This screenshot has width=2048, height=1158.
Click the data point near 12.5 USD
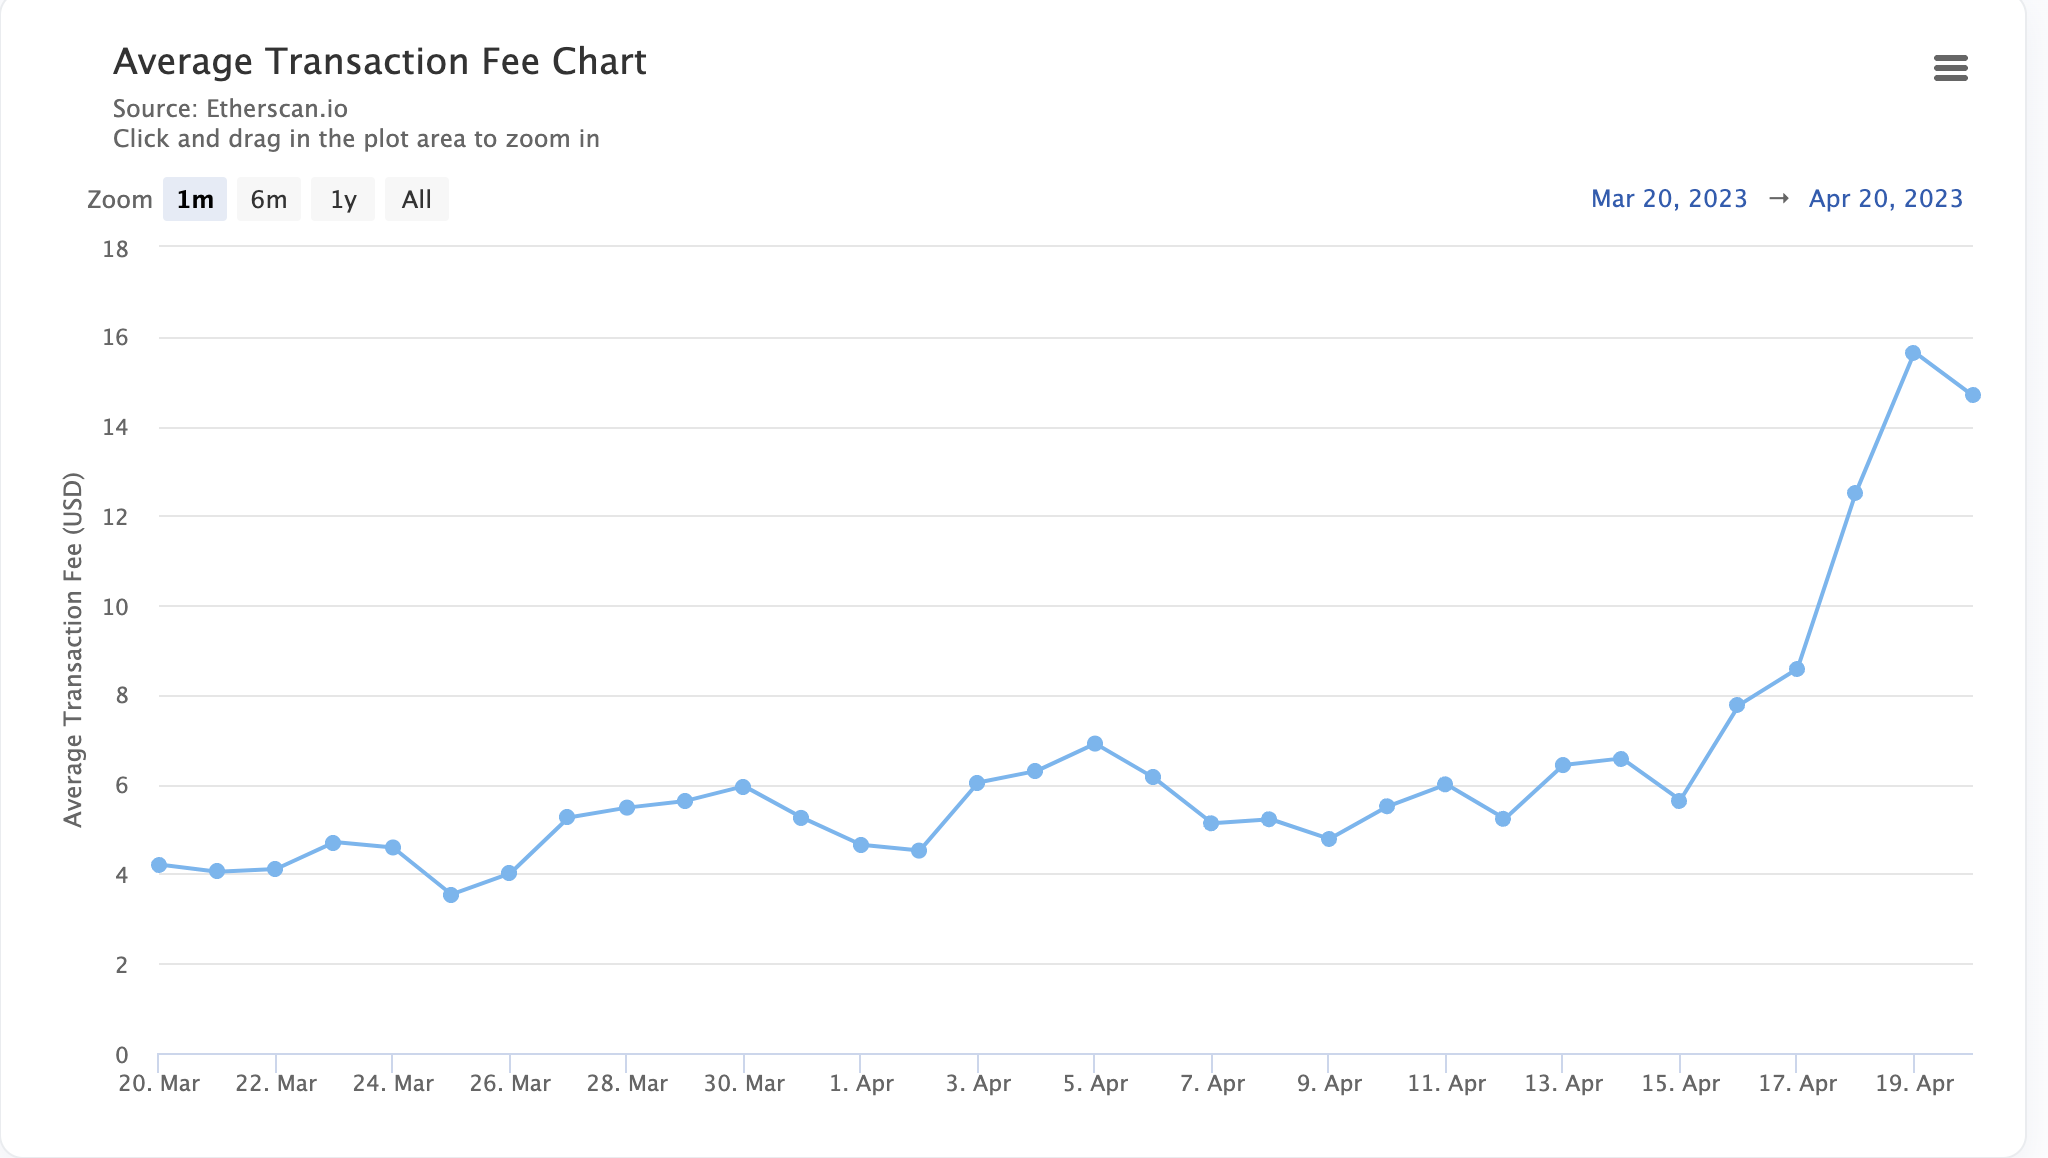(x=1855, y=493)
